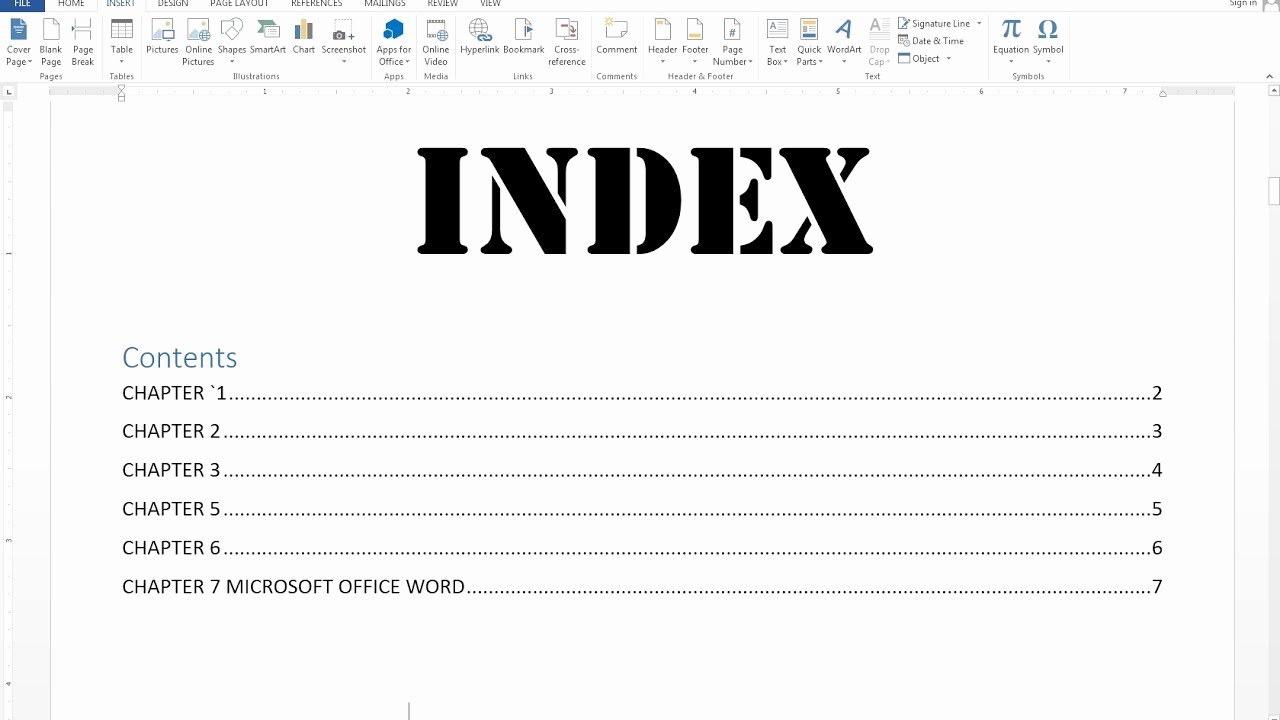Click the vertical scrollbar thumb
This screenshot has width=1280, height=720.
pos(1273,190)
